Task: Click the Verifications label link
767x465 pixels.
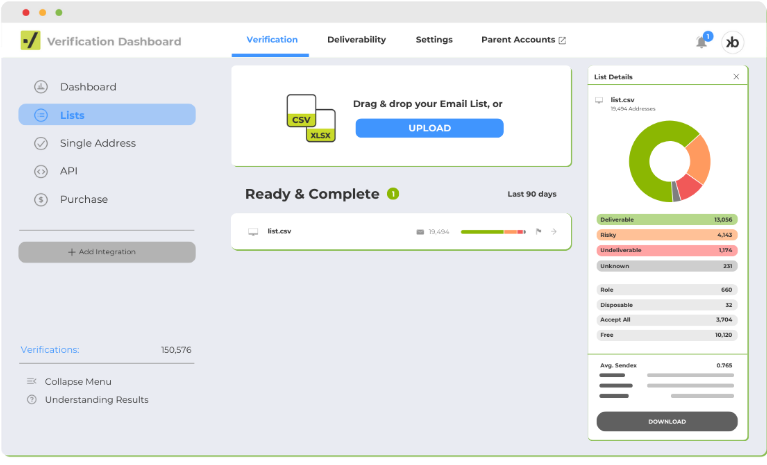Action: (50, 350)
